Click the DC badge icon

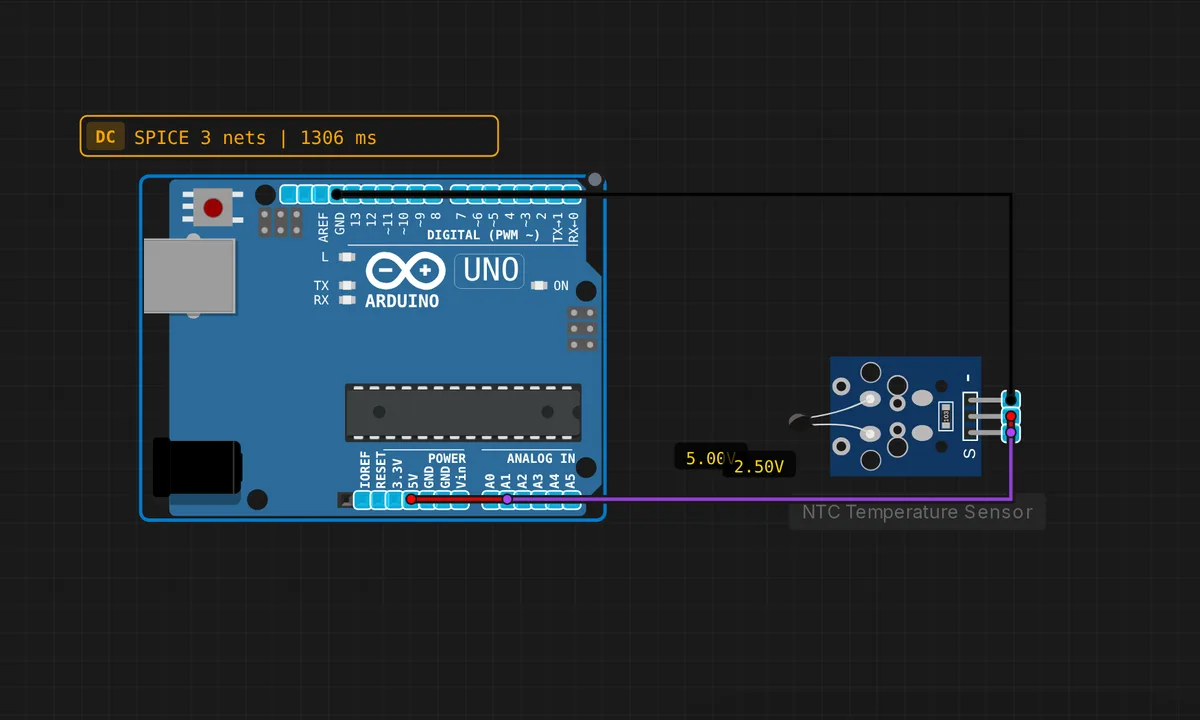point(105,136)
